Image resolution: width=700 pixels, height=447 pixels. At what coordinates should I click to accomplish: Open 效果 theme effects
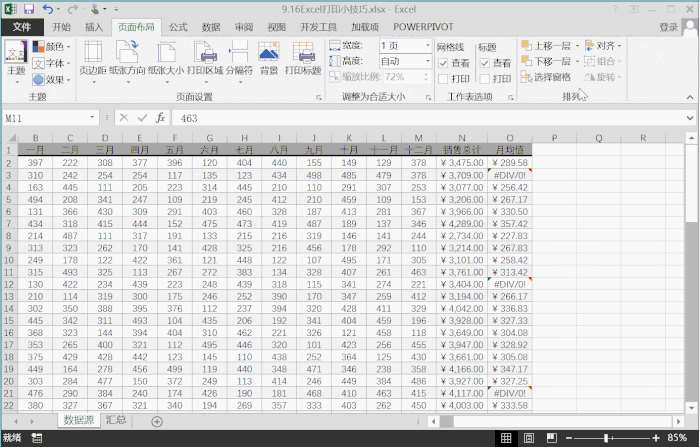[x=51, y=79]
